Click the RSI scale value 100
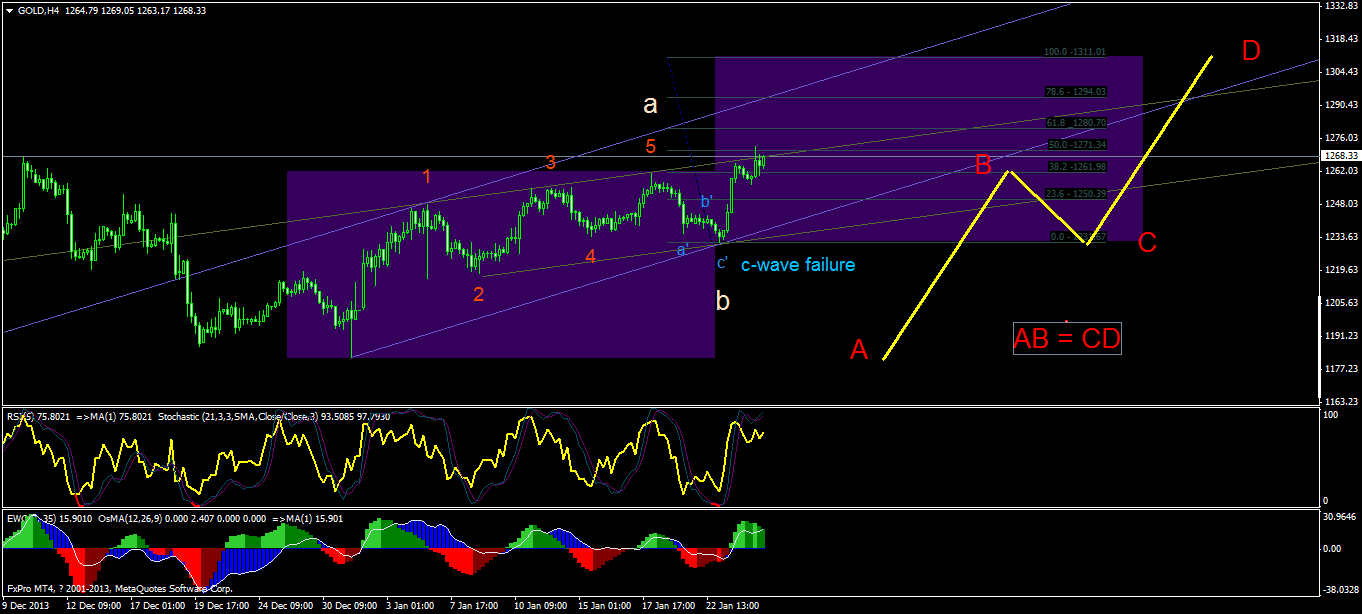The width and height of the screenshot is (1362, 614). point(1331,413)
